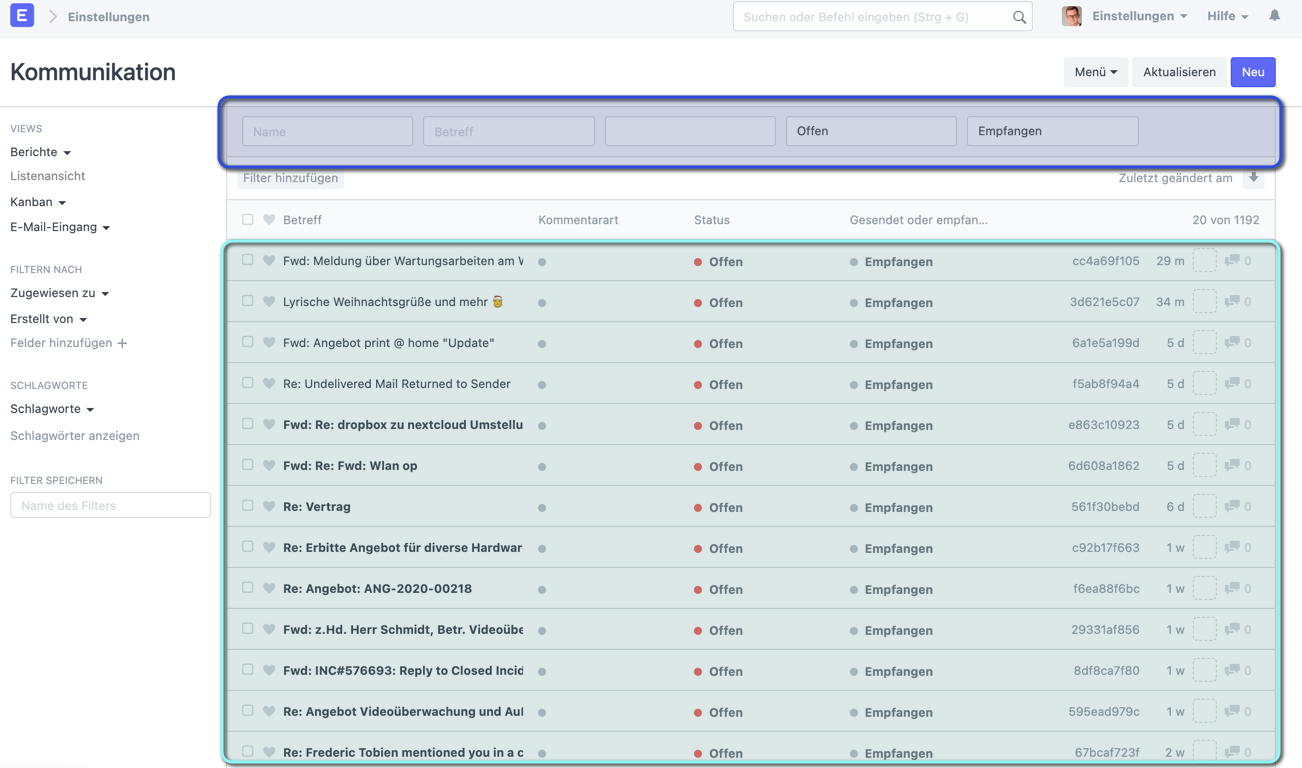Click dashed assignee box for row c92b17f663
Screen dimensions: 1302x768
pyautogui.click(x=1205, y=547)
